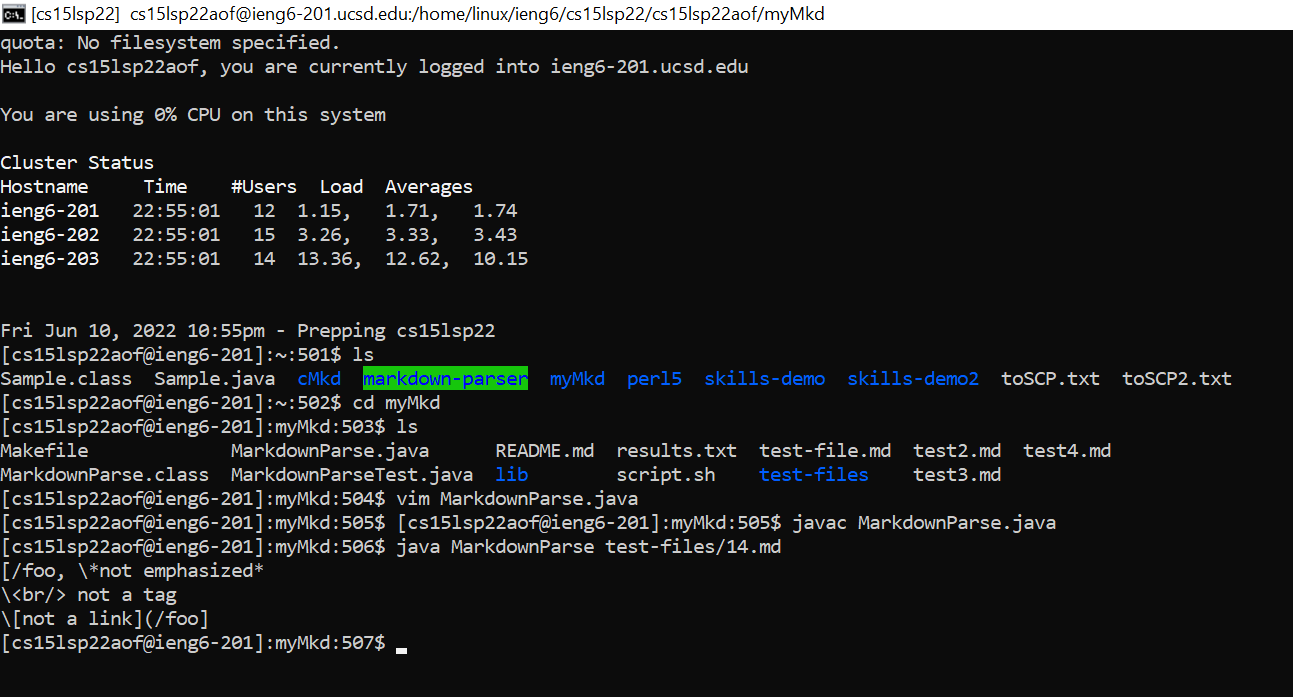Screen dimensions: 1293x697
Task: Click the blue skills-demo2 directory name
Action: pos(913,379)
